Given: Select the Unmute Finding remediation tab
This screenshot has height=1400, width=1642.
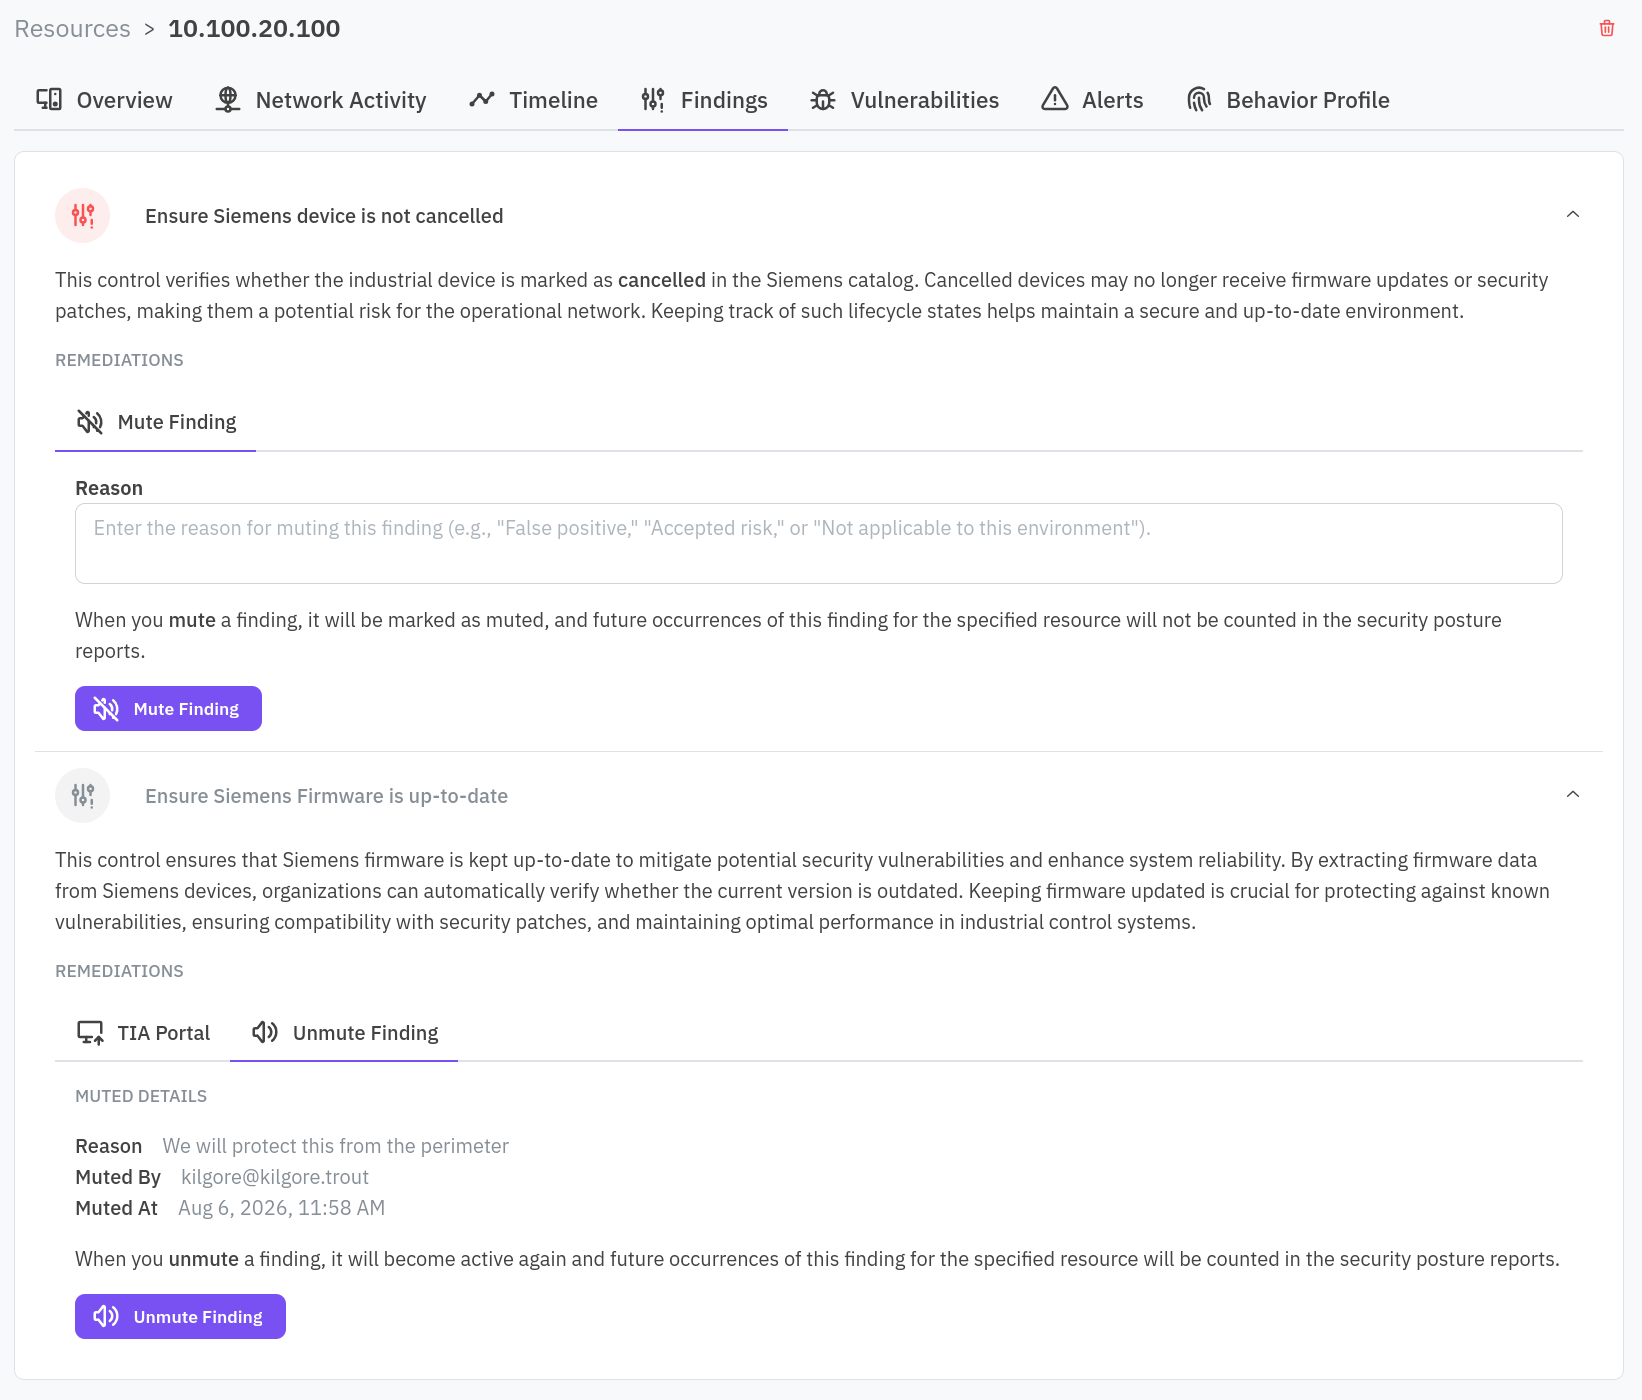Looking at the screenshot, I should [x=345, y=1033].
